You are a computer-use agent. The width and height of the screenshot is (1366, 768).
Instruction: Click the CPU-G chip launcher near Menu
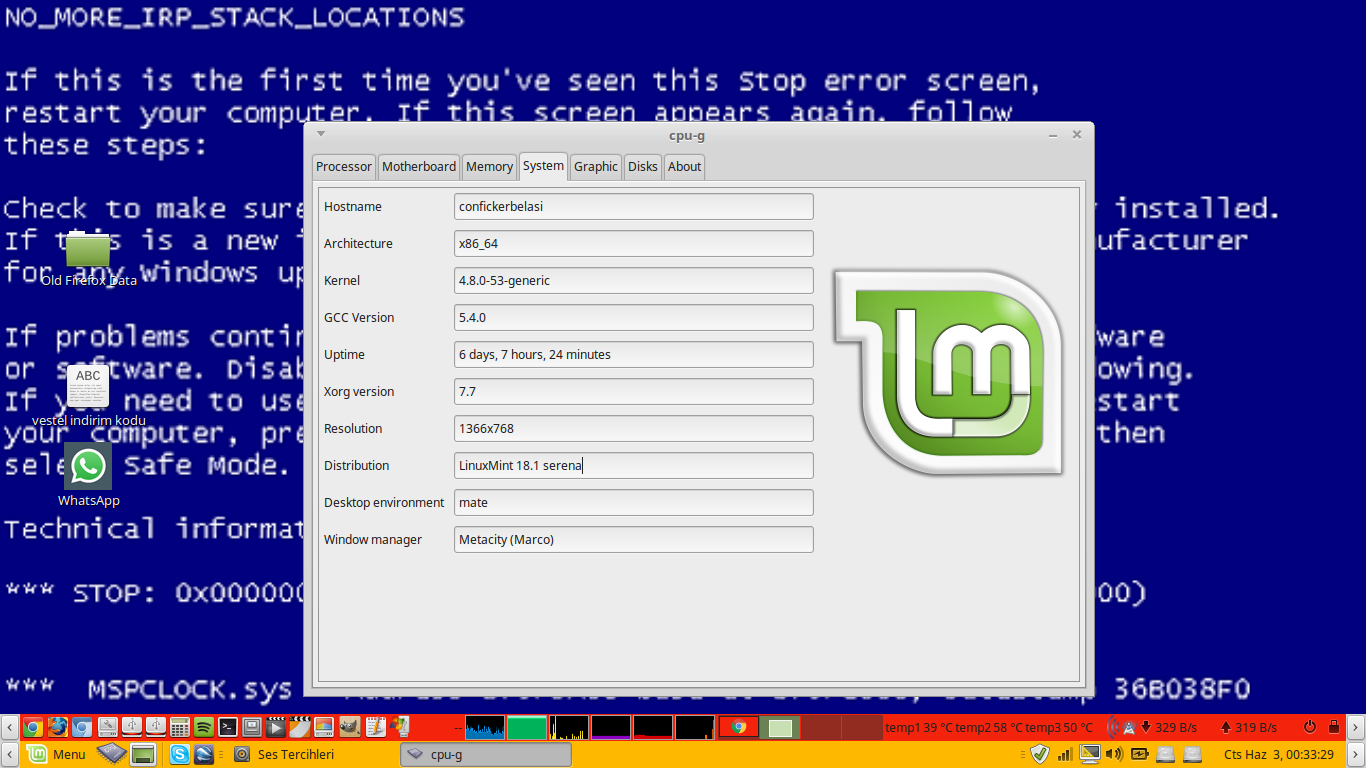pyautogui.click(x=112, y=754)
